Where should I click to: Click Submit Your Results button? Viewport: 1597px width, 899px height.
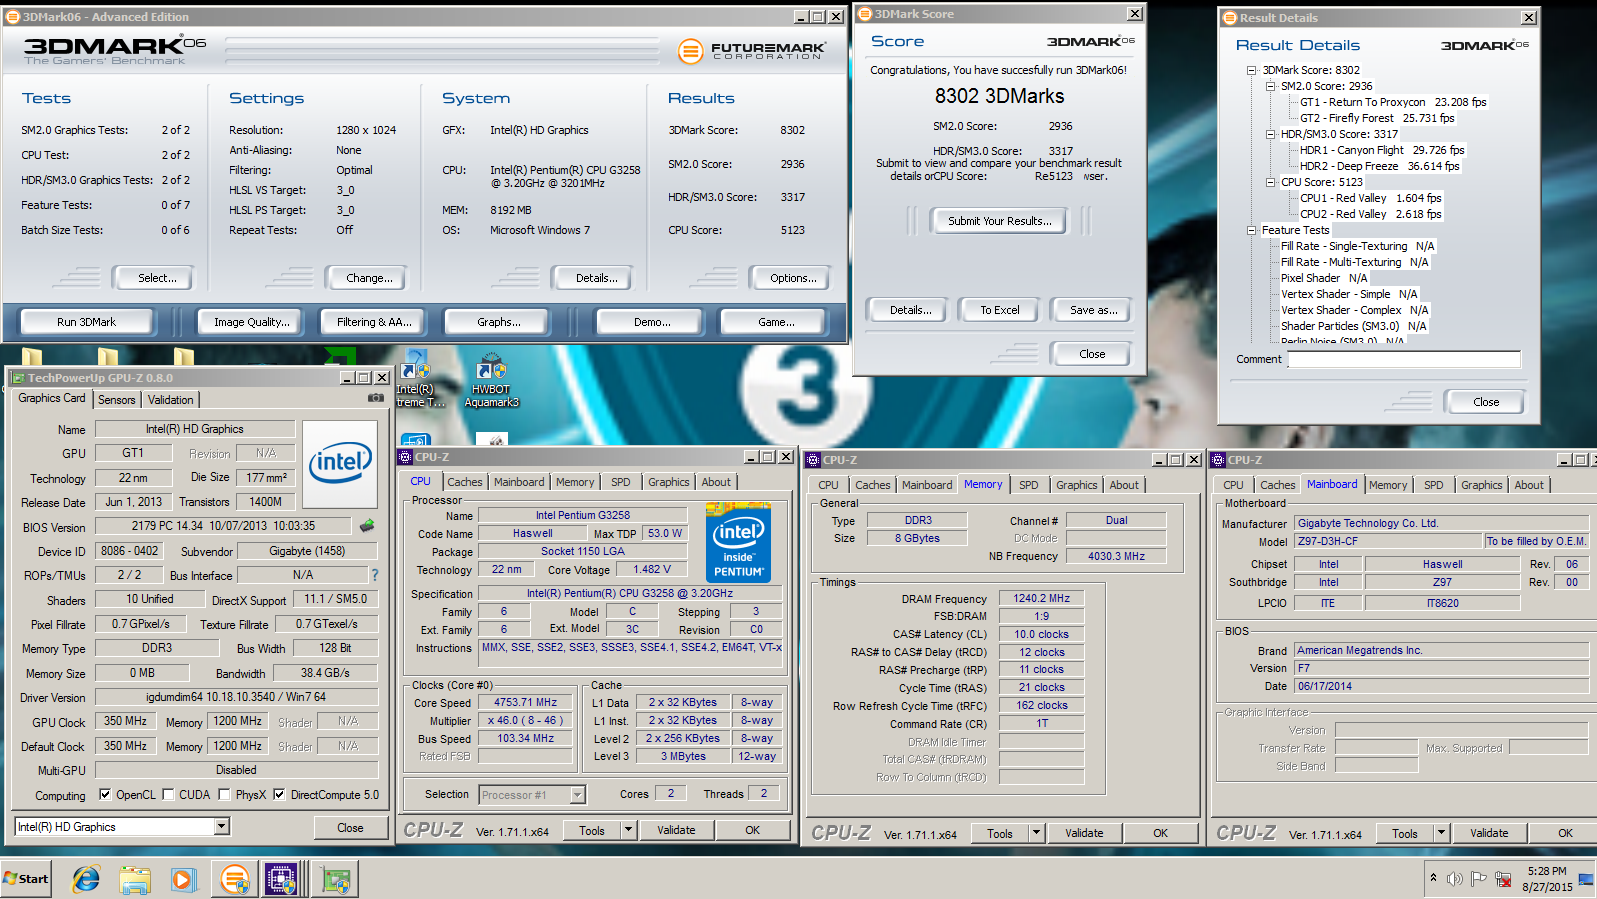tap(1000, 221)
